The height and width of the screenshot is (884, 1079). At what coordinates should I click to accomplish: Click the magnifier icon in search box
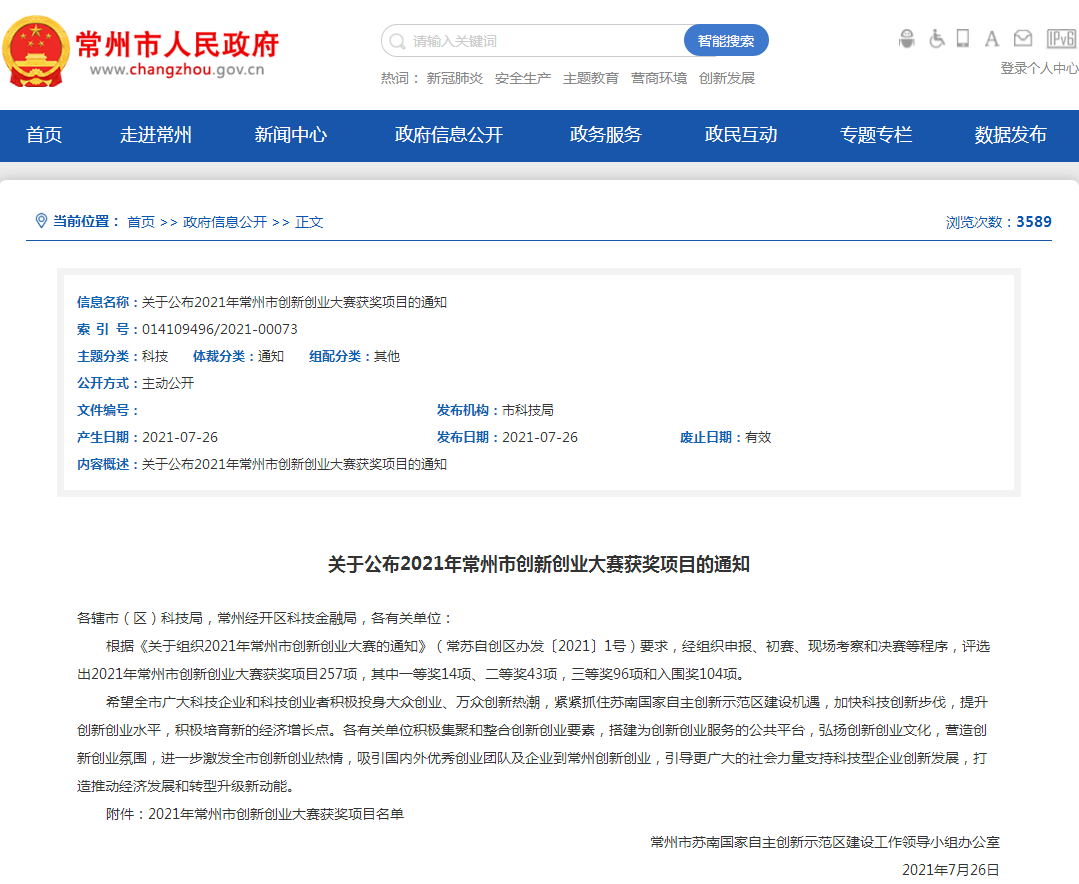(x=397, y=41)
